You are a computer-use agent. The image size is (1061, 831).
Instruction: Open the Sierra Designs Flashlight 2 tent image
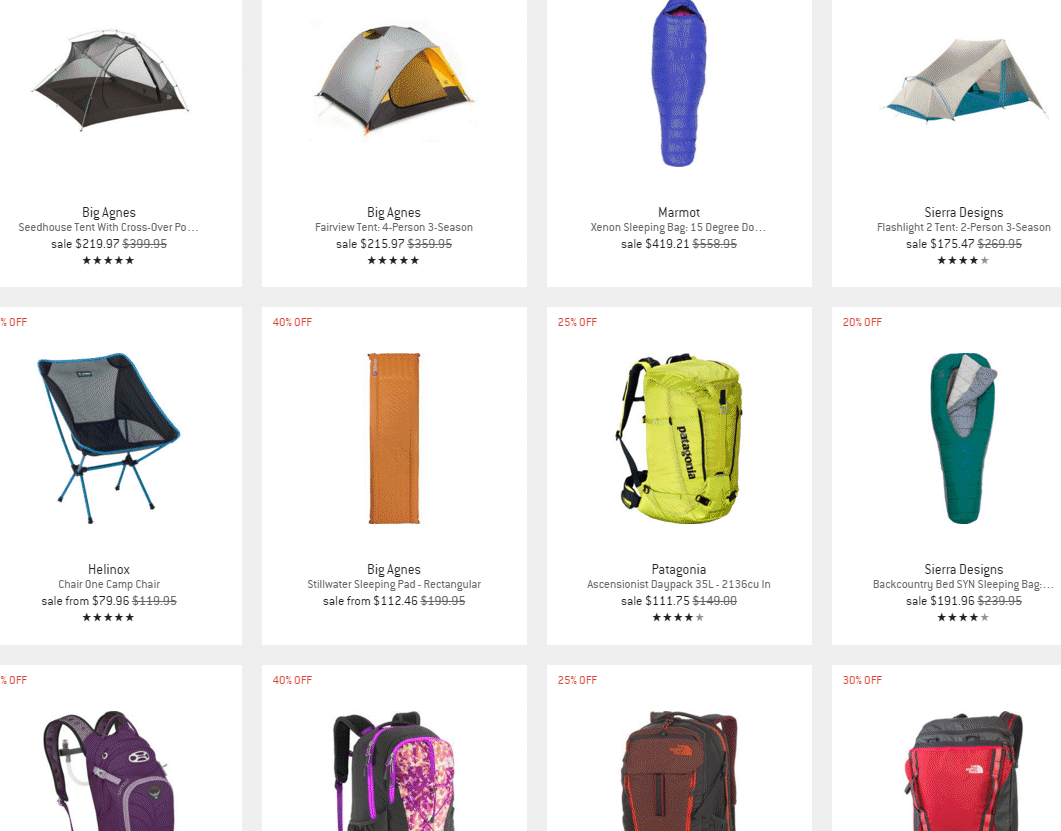(x=965, y=81)
